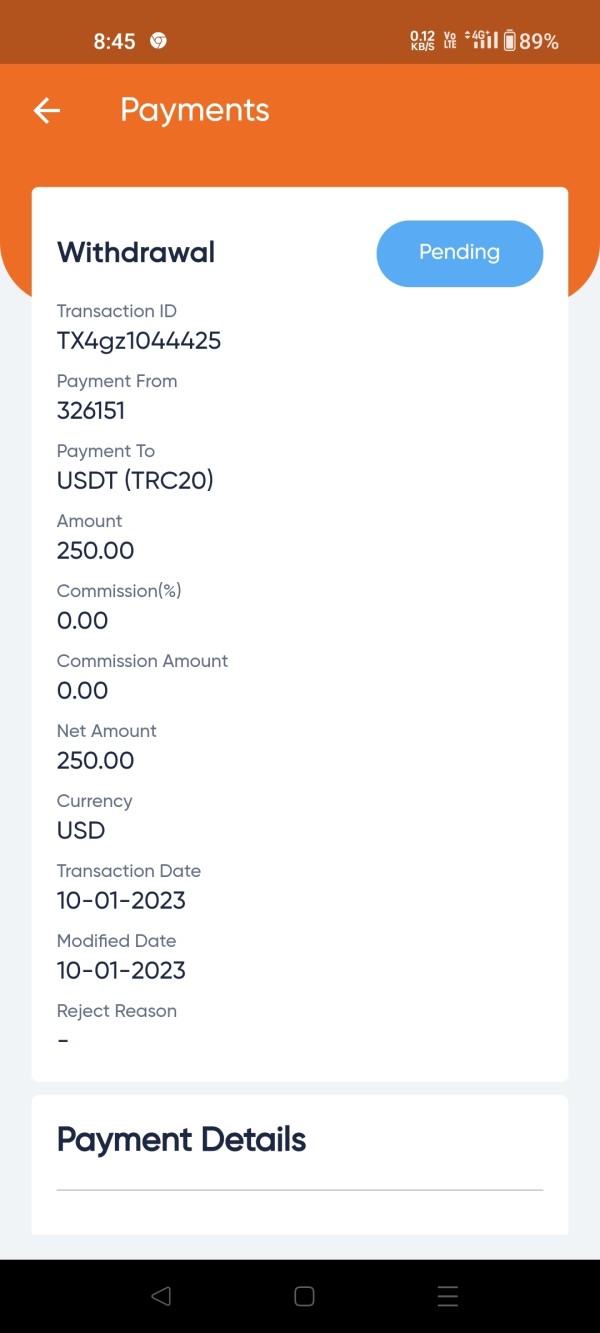The image size is (600, 1333).
Task: Tap the Chrome icon in the status bar
Action: [x=158, y=41]
